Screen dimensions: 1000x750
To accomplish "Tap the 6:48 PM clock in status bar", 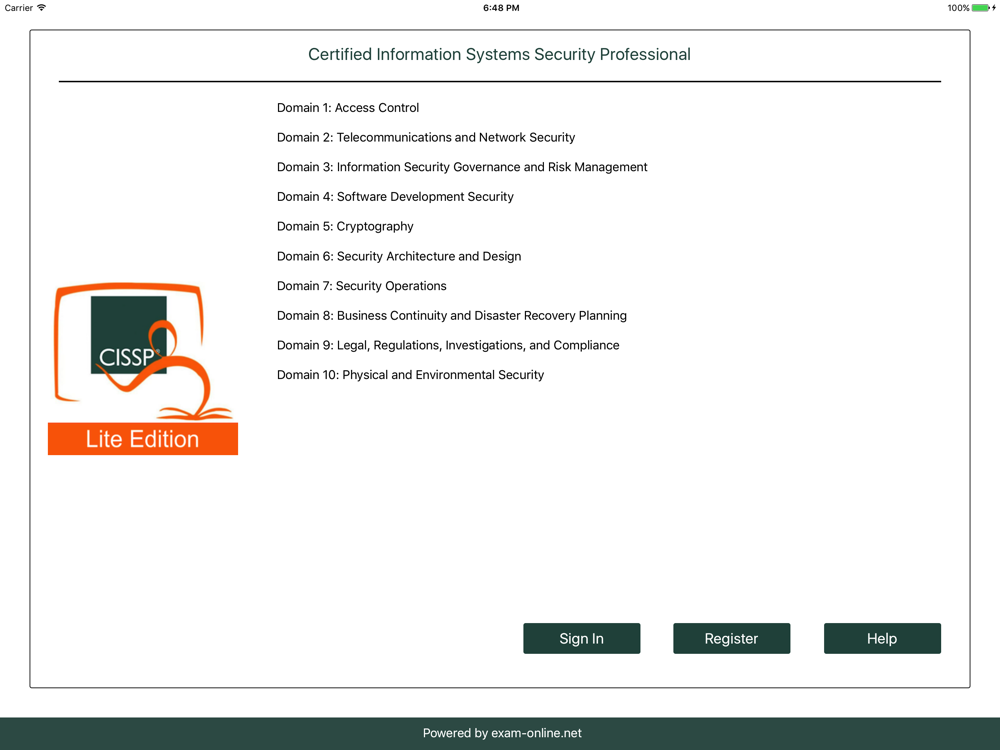I will 501,8.
